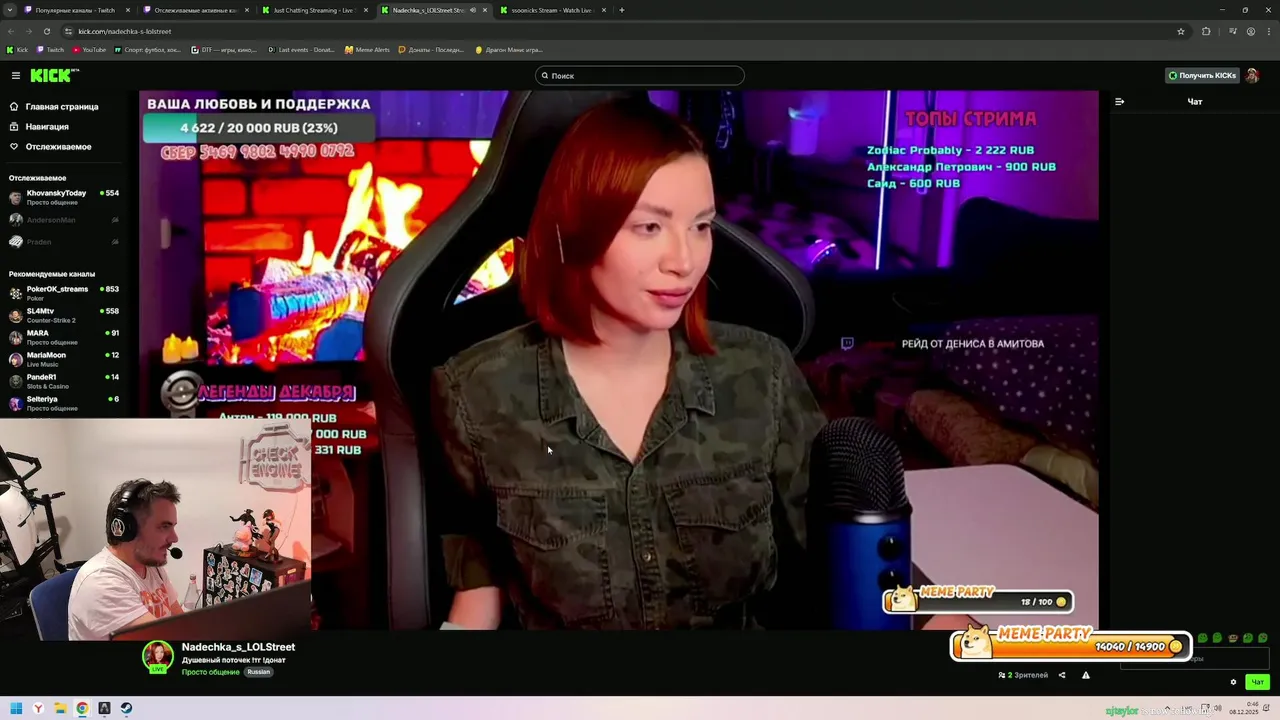Open the Windows Start menu
This screenshot has width=1280, height=720.
16,708
